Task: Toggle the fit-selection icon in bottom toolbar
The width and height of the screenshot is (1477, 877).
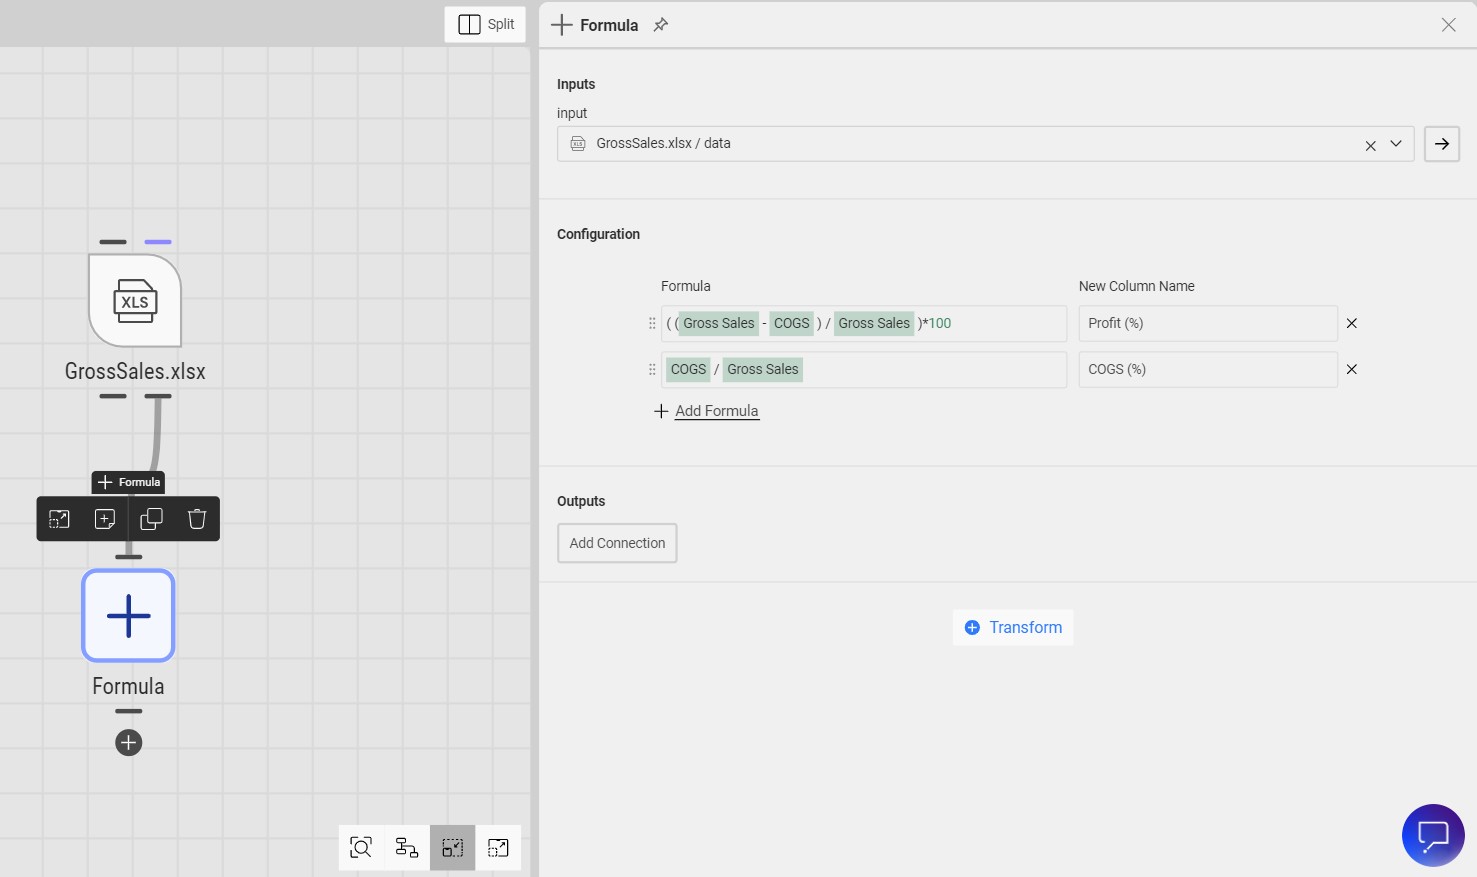Action: [x=452, y=847]
